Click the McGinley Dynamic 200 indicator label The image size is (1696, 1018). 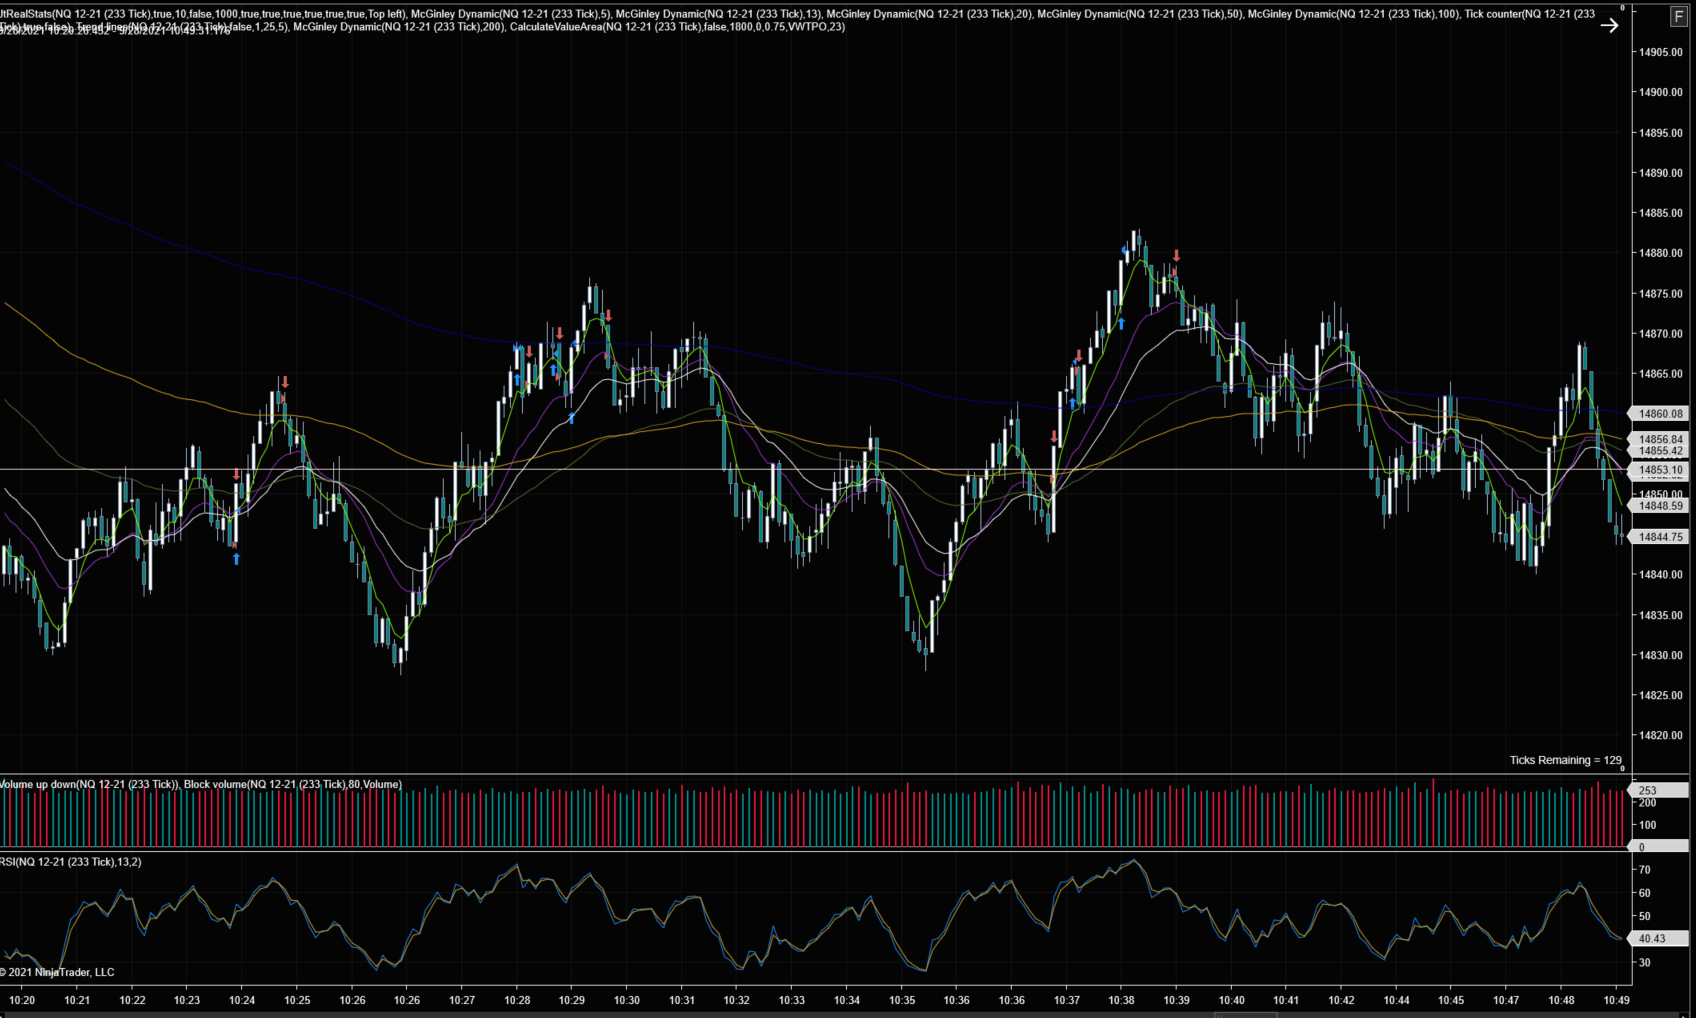coord(399,27)
